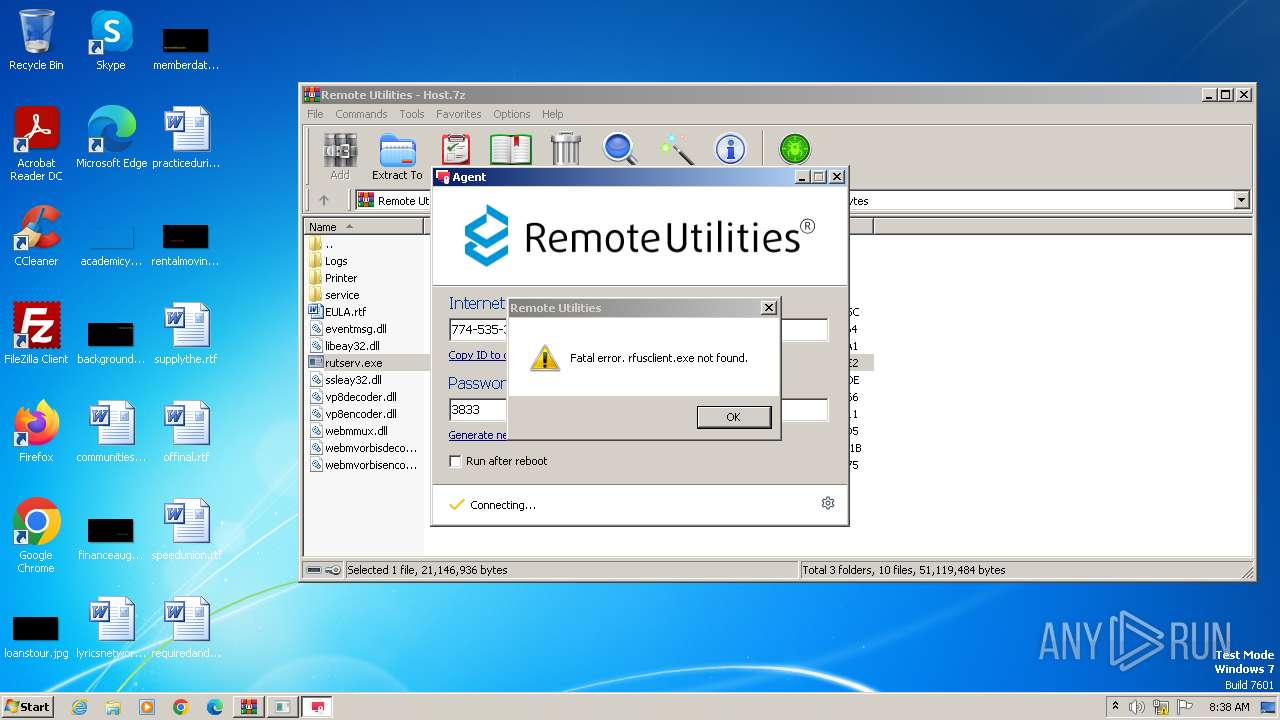The width and height of the screenshot is (1280, 720).
Task: Click the Internet-ID input field
Action: pyautogui.click(x=638, y=330)
